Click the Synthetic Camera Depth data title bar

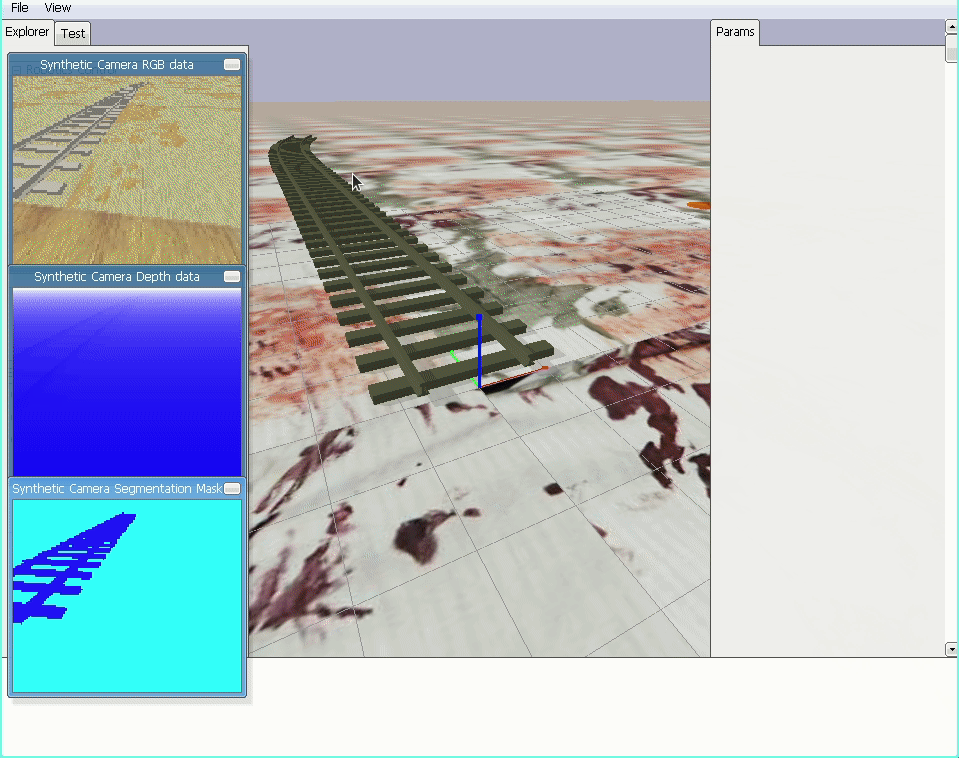click(116, 277)
